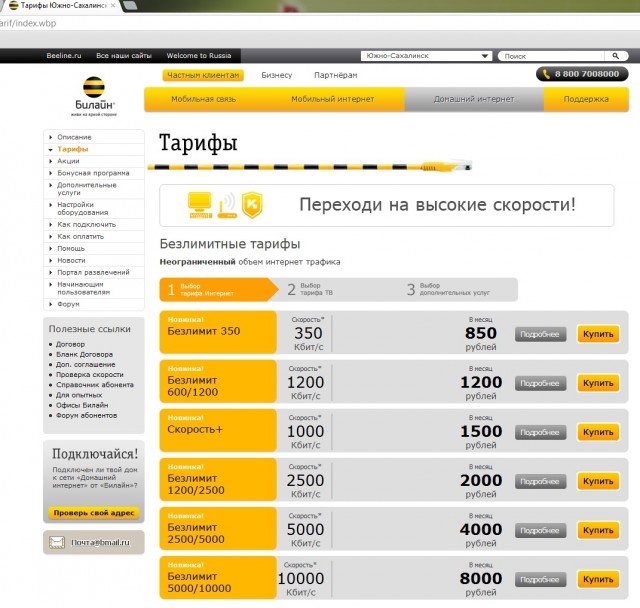
Task: Click the search magnifier icon
Action: click(616, 56)
